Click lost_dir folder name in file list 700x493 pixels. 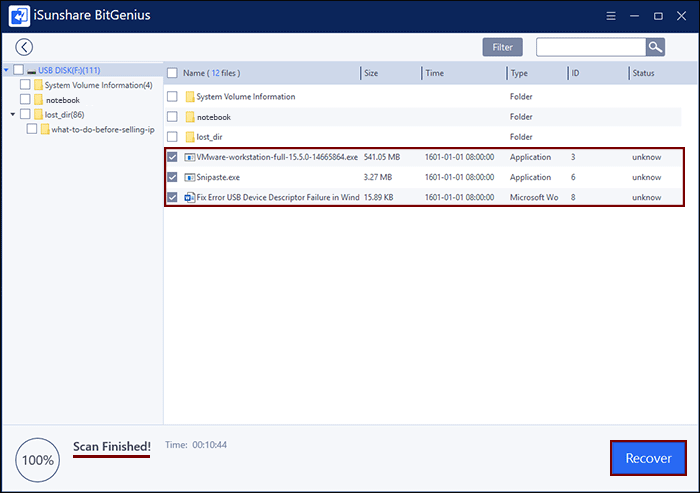(209, 137)
